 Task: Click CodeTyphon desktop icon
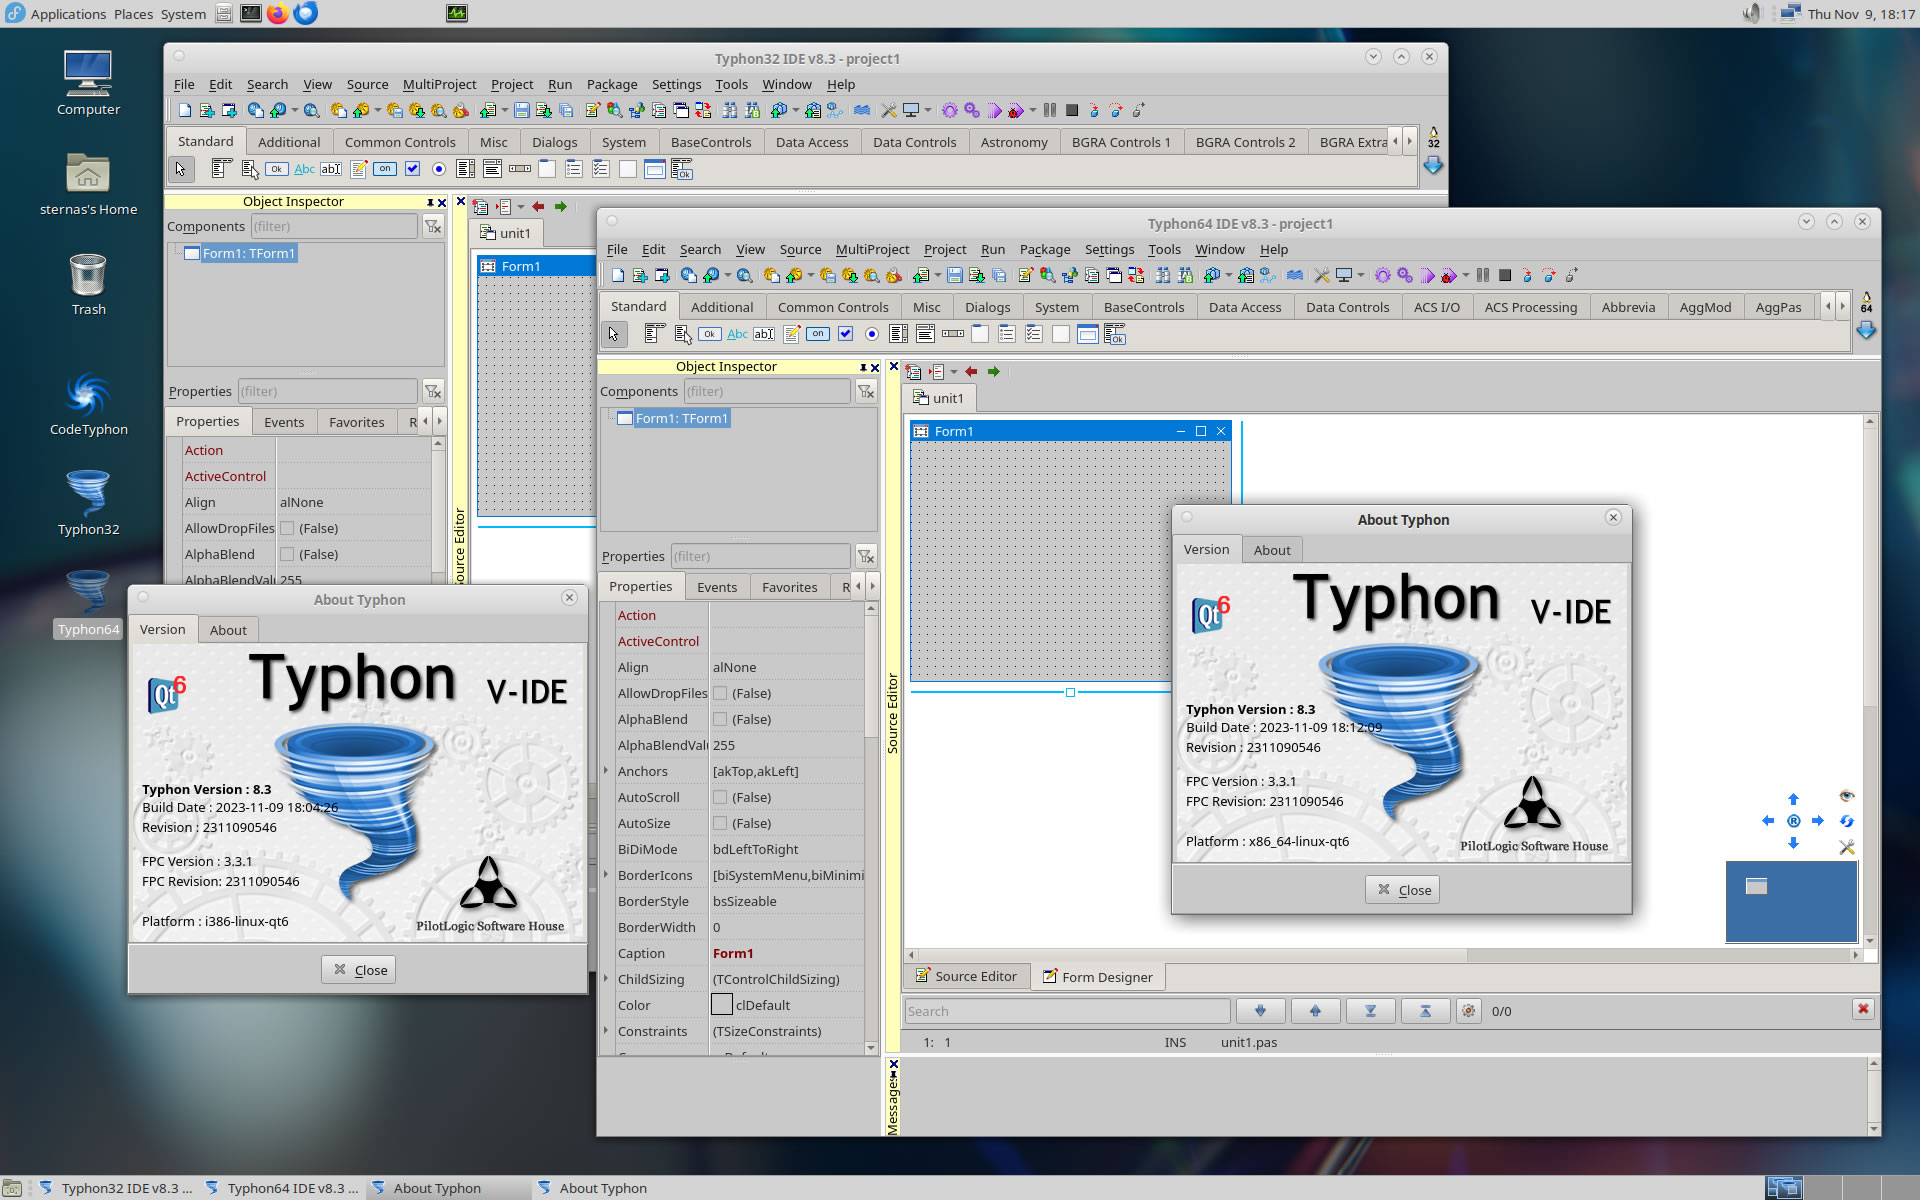point(88,402)
